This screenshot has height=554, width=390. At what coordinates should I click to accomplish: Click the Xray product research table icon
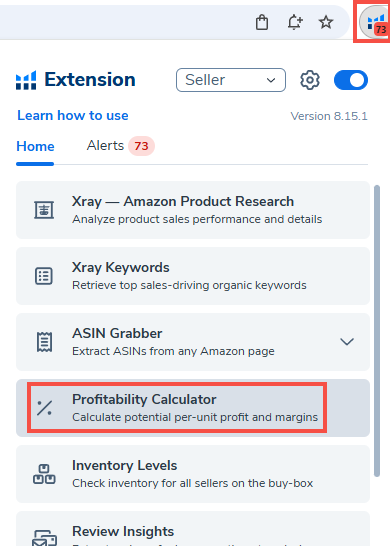click(44, 210)
